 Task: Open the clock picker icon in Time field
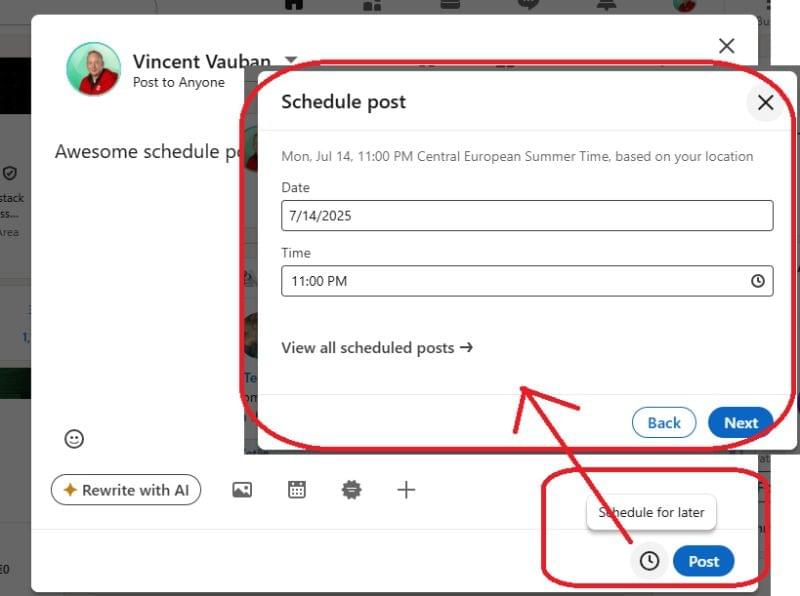pyautogui.click(x=758, y=281)
